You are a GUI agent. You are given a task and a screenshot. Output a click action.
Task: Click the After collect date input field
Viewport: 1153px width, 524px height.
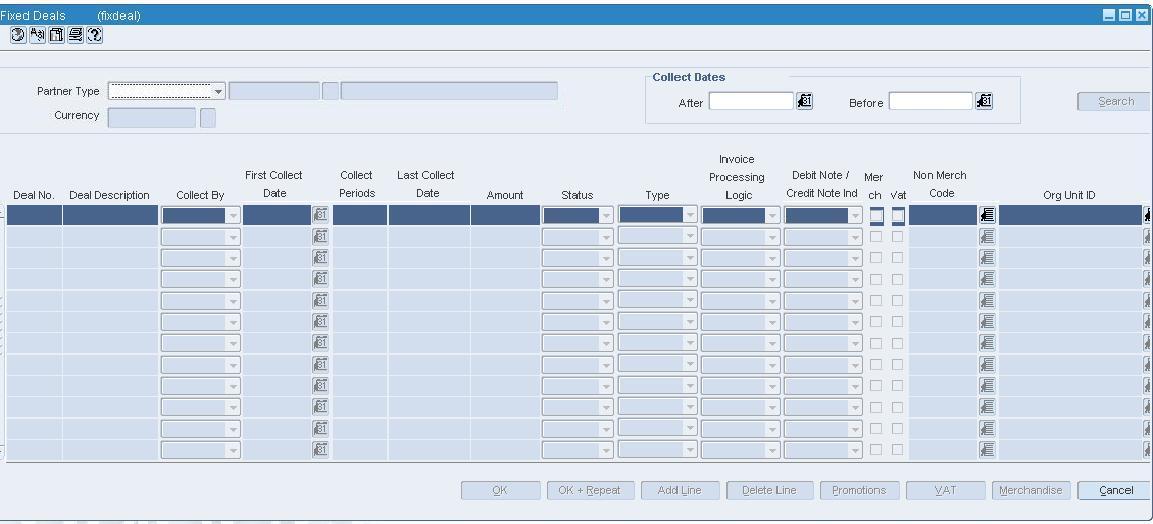click(x=751, y=101)
